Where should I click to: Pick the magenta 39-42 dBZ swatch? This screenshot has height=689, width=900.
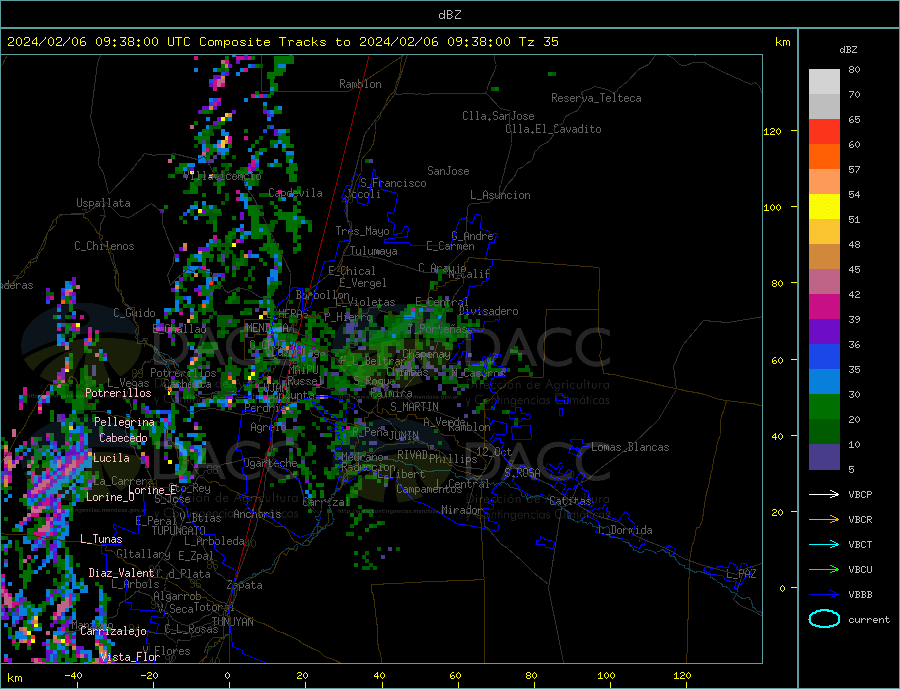click(x=824, y=307)
